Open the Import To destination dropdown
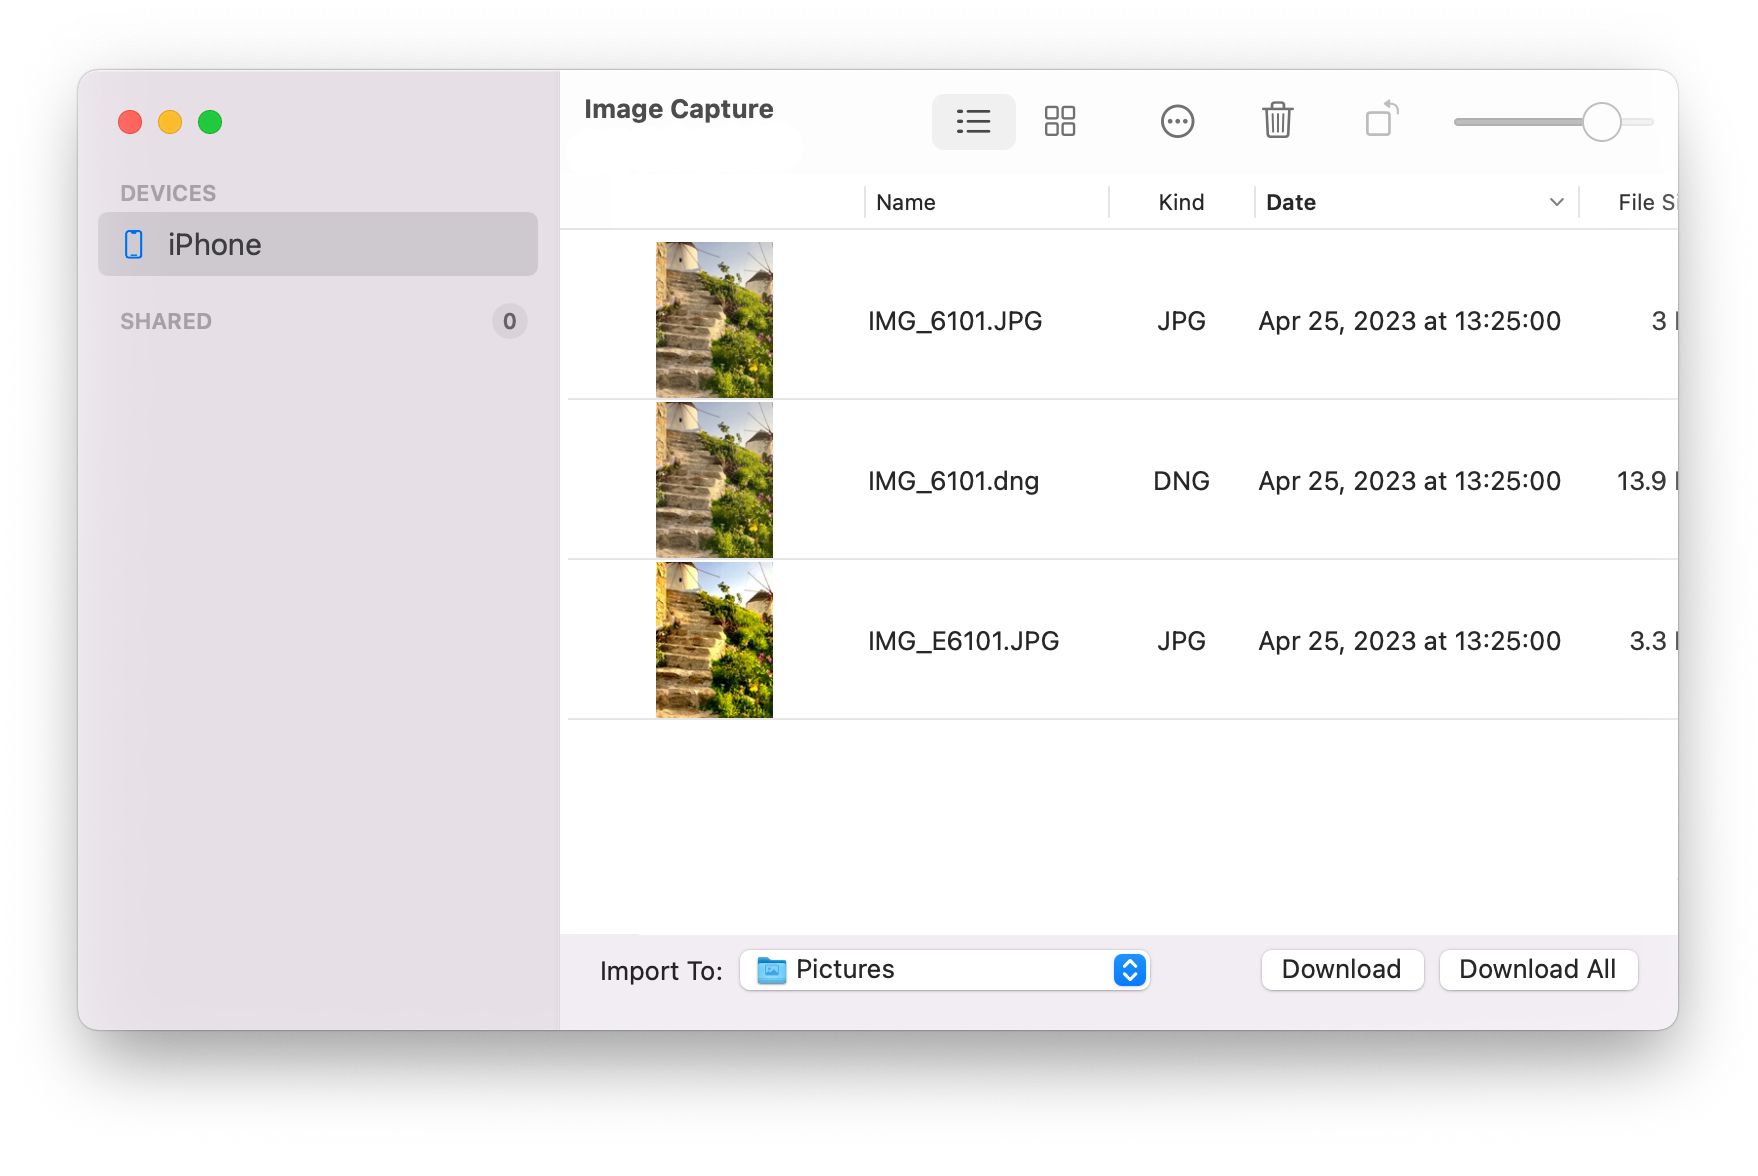This screenshot has height=1176, width=1758. tap(1127, 969)
